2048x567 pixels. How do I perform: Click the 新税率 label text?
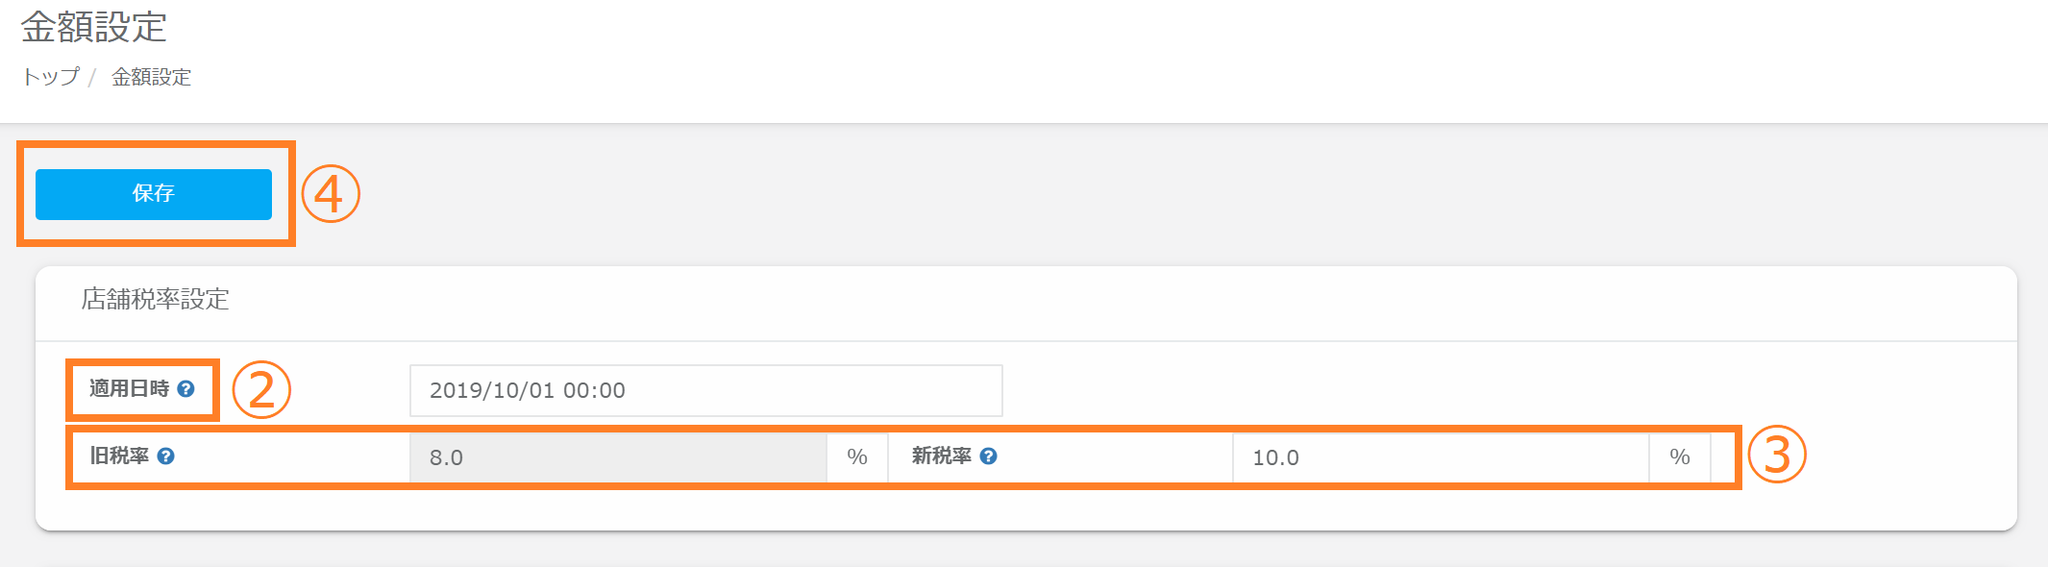pyautogui.click(x=941, y=456)
